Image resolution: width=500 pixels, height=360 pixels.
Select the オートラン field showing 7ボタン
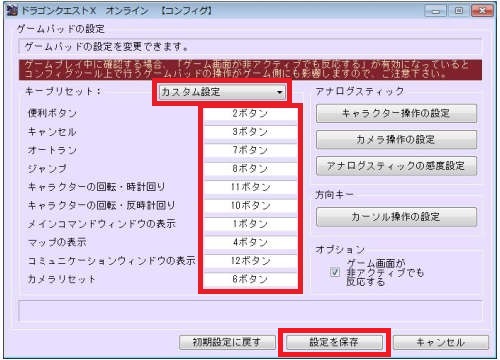pos(250,150)
